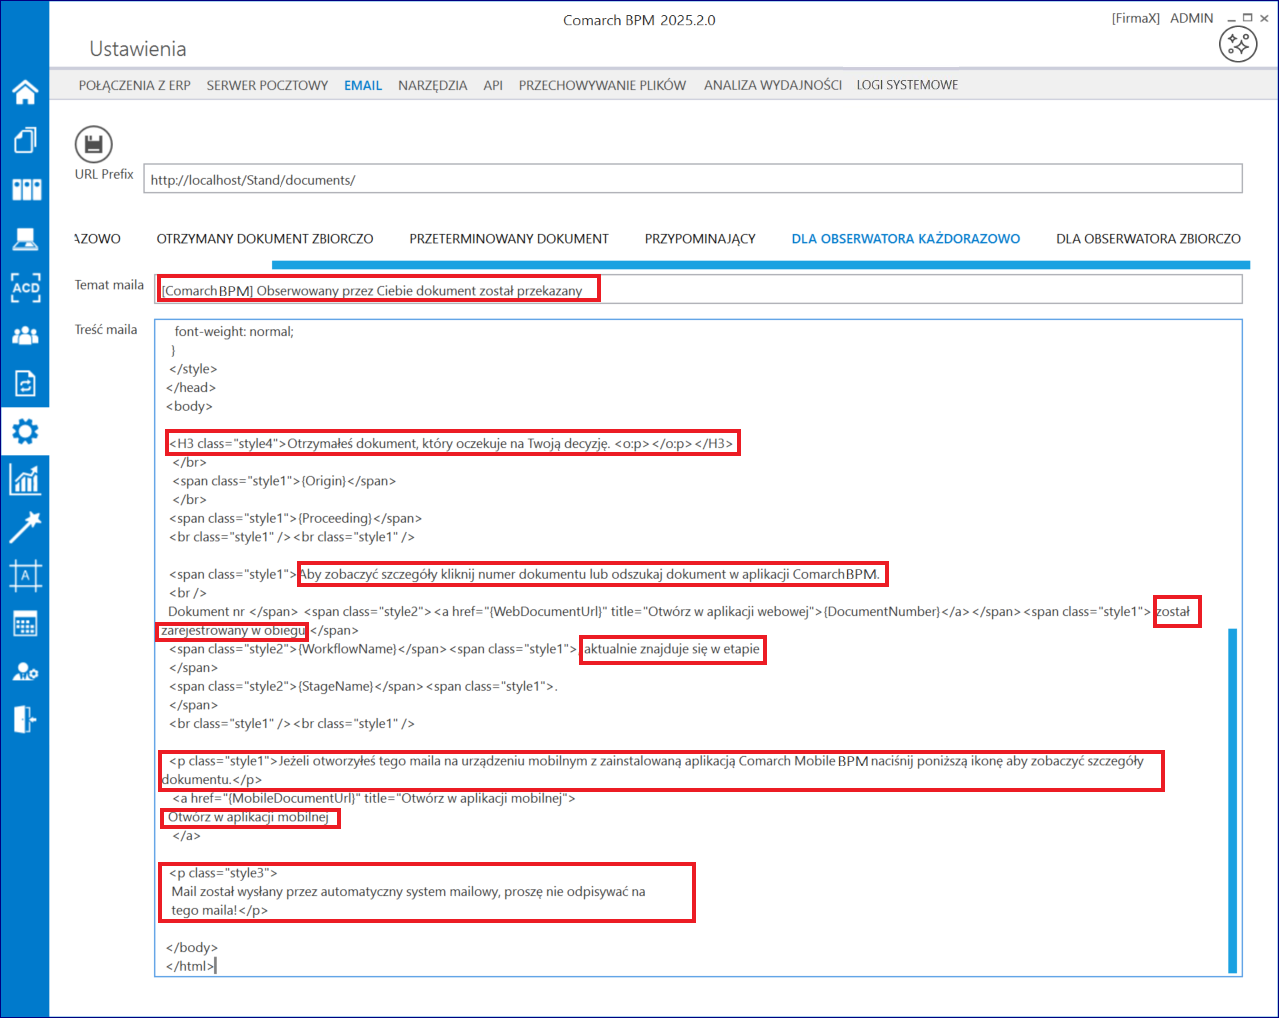Open the binders archive icon in the sidebar
The image size is (1279, 1018).
click(x=25, y=189)
